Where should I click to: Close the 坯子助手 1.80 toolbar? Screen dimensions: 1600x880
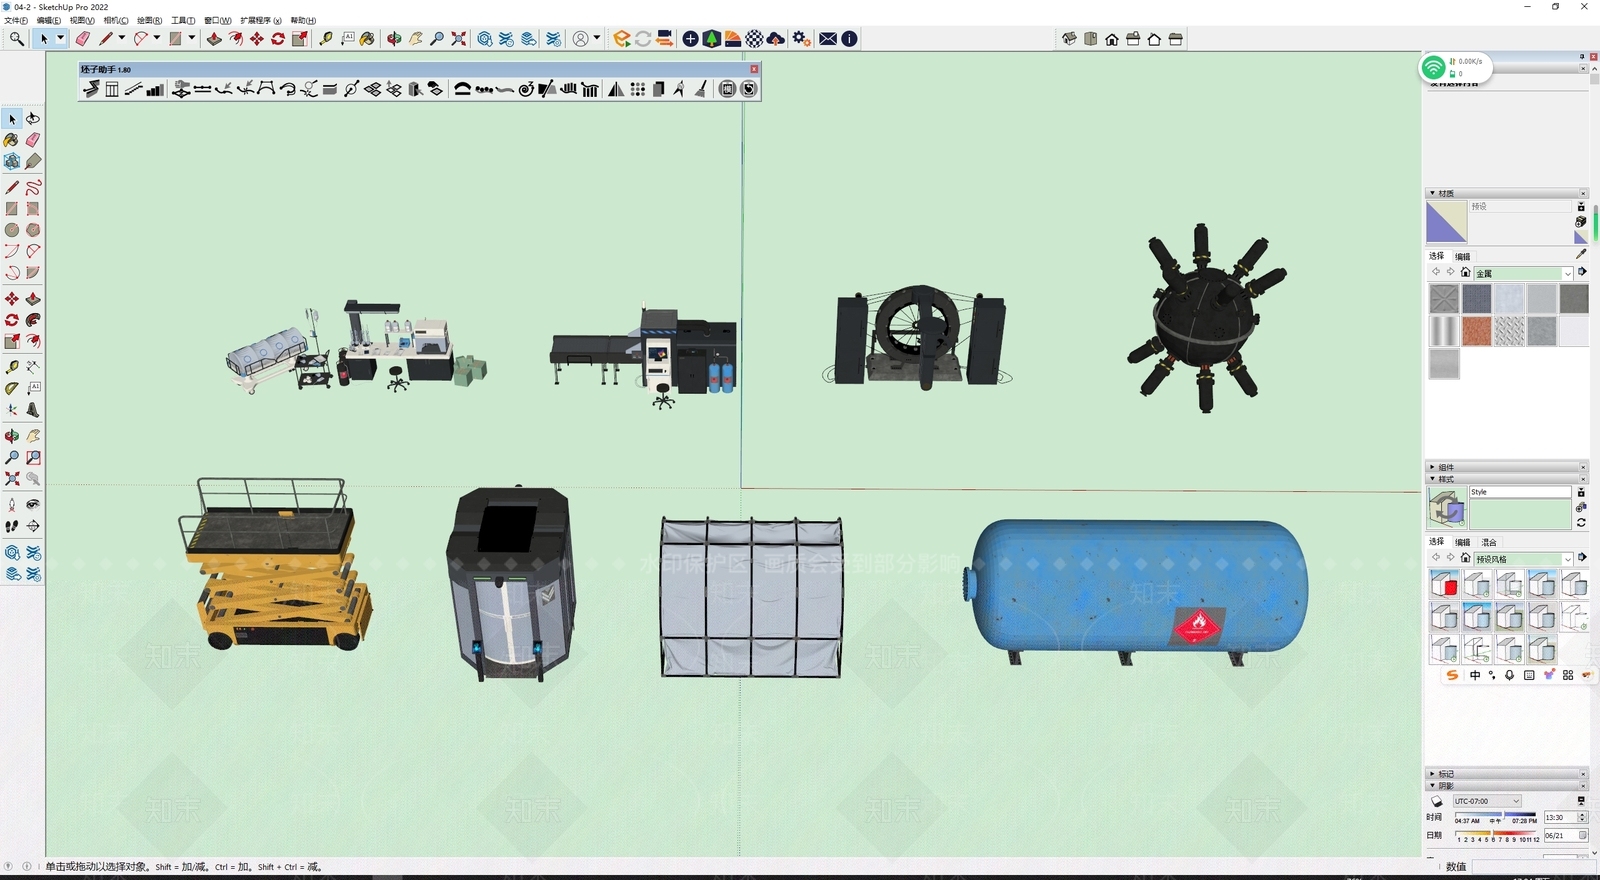point(754,69)
